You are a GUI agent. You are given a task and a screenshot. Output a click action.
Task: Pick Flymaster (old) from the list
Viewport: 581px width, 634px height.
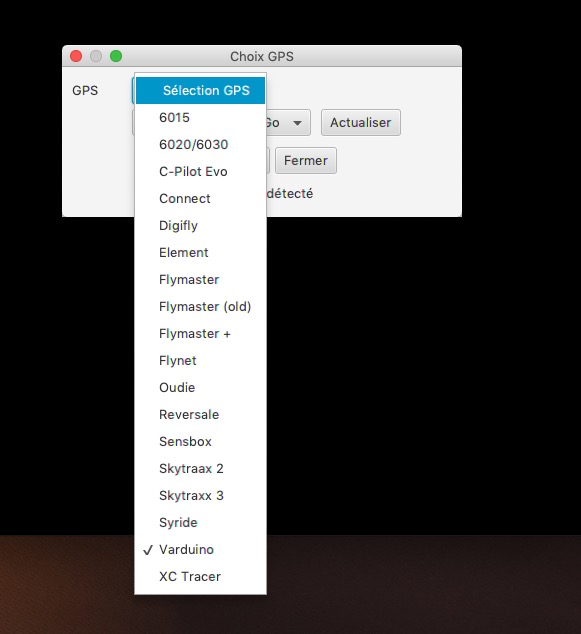(x=200, y=306)
